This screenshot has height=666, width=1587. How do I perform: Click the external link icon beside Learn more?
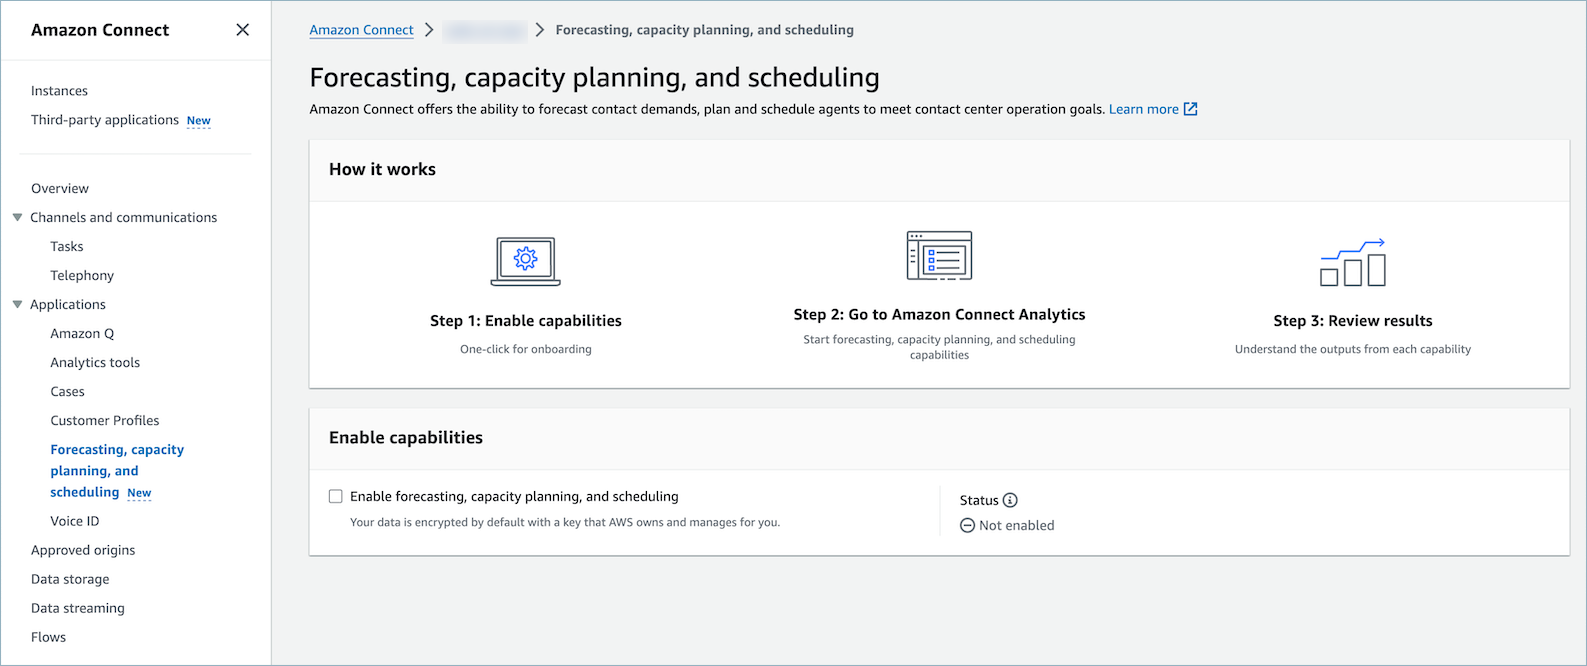pos(1189,108)
